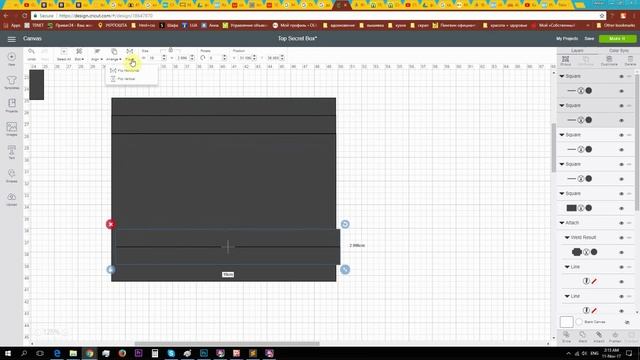Click the New project icon in sidebar
Viewport: 640px width, 360px height.
(11, 58)
